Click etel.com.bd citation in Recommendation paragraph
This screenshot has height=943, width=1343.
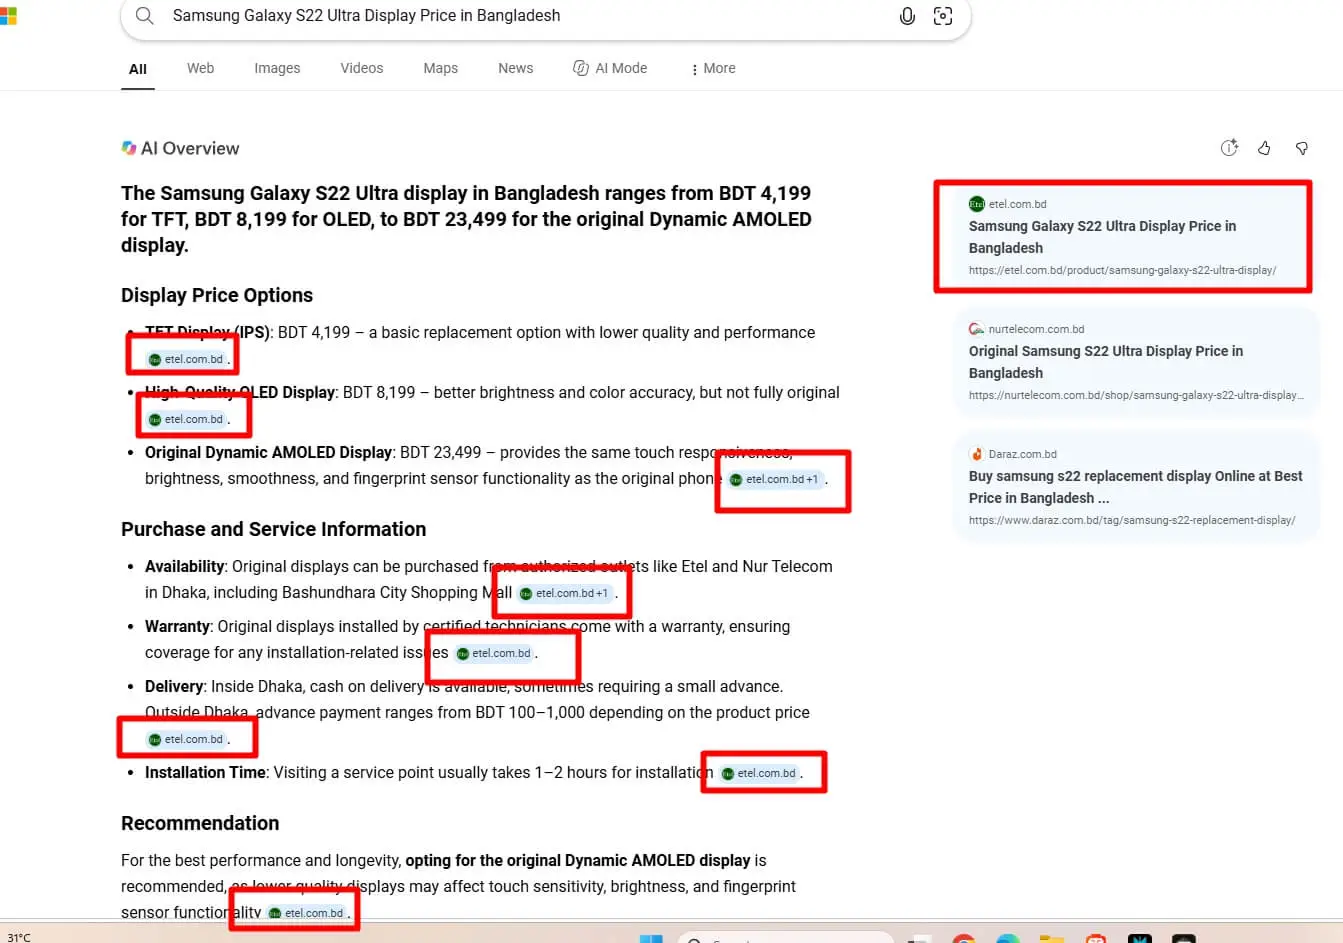coord(306,913)
